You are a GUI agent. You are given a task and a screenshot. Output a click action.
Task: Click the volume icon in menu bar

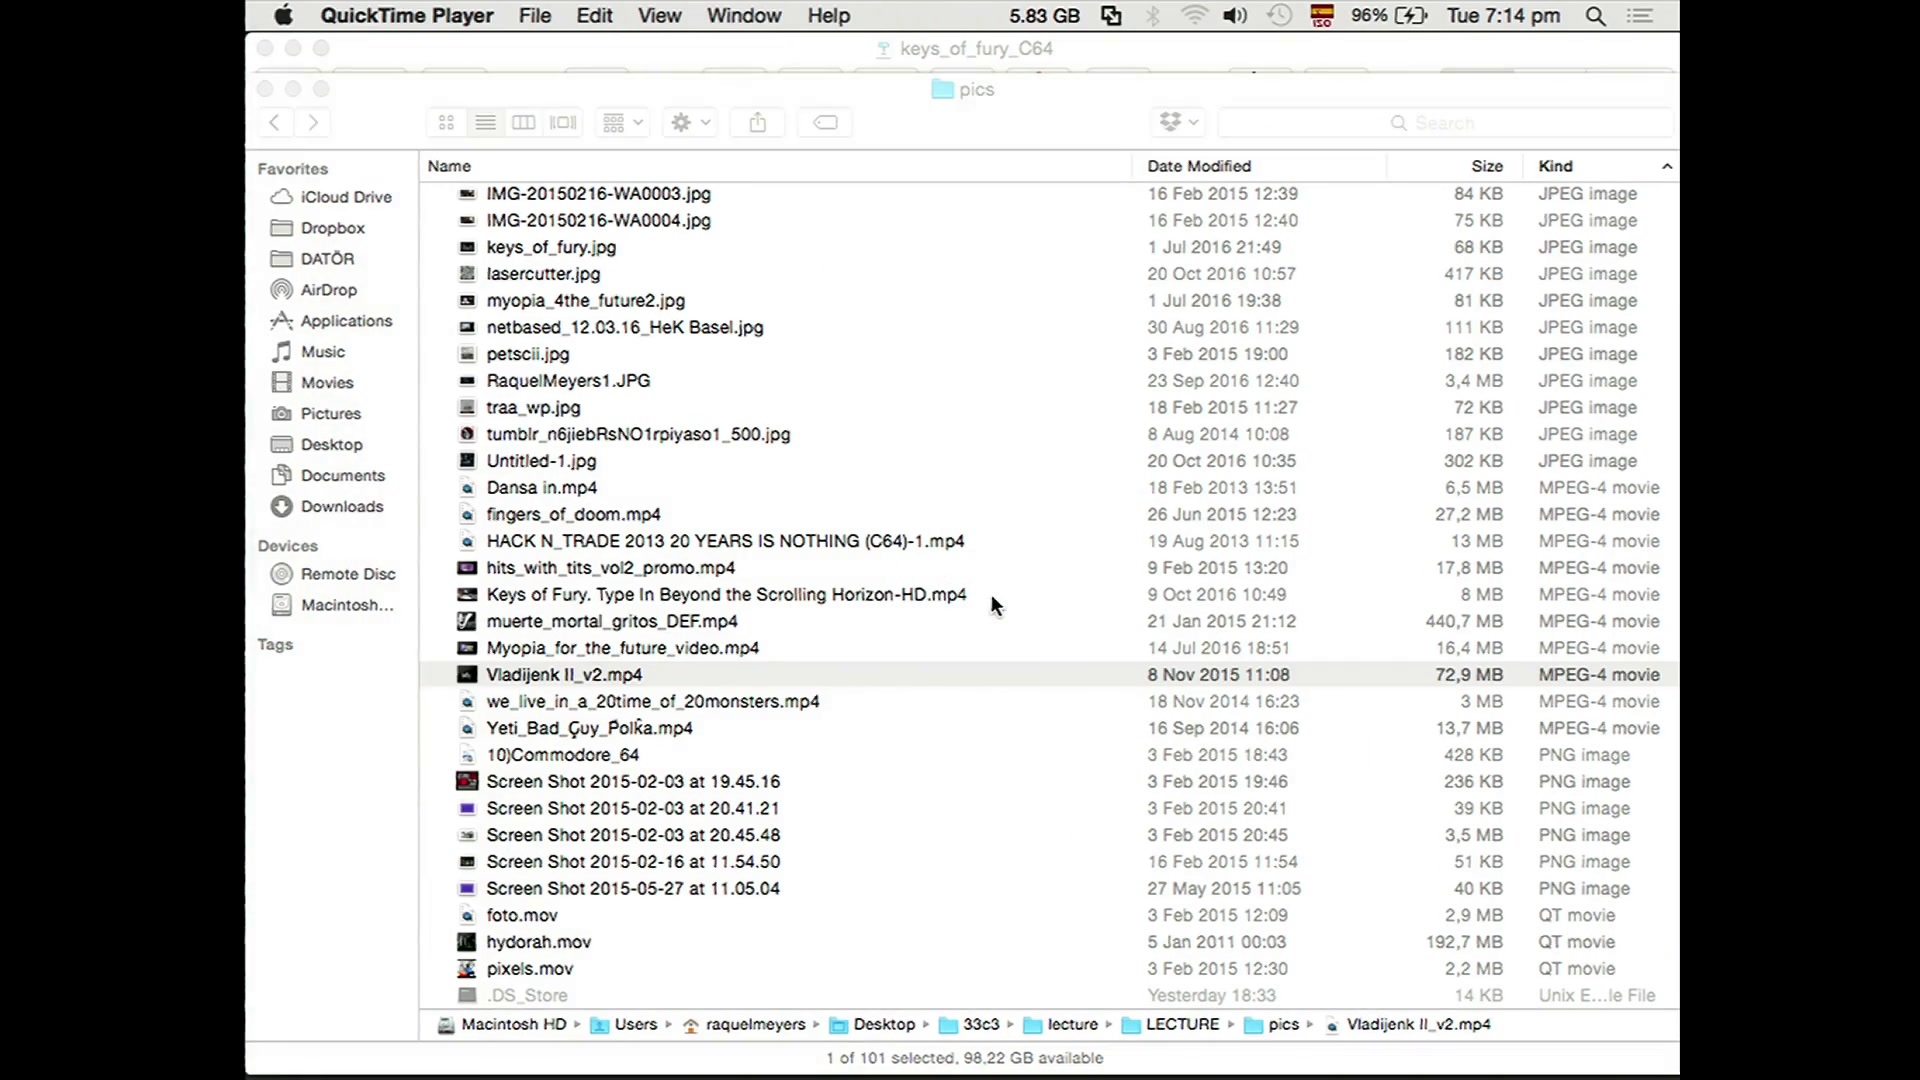point(1235,16)
